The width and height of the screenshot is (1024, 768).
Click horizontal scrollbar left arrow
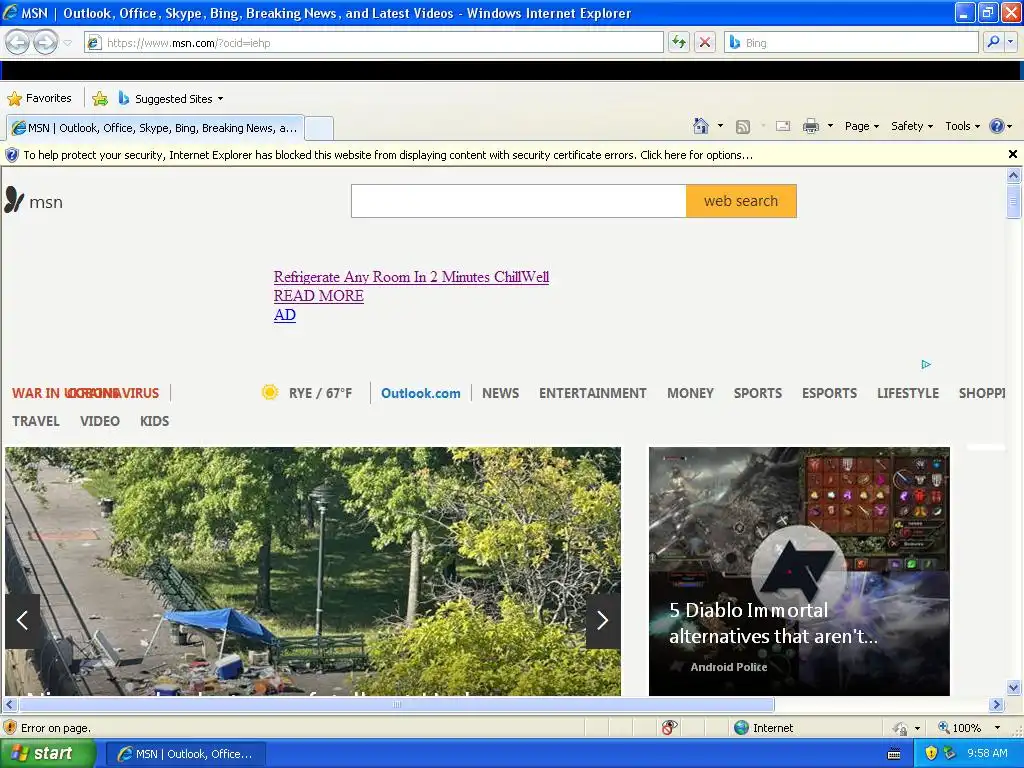(9, 705)
